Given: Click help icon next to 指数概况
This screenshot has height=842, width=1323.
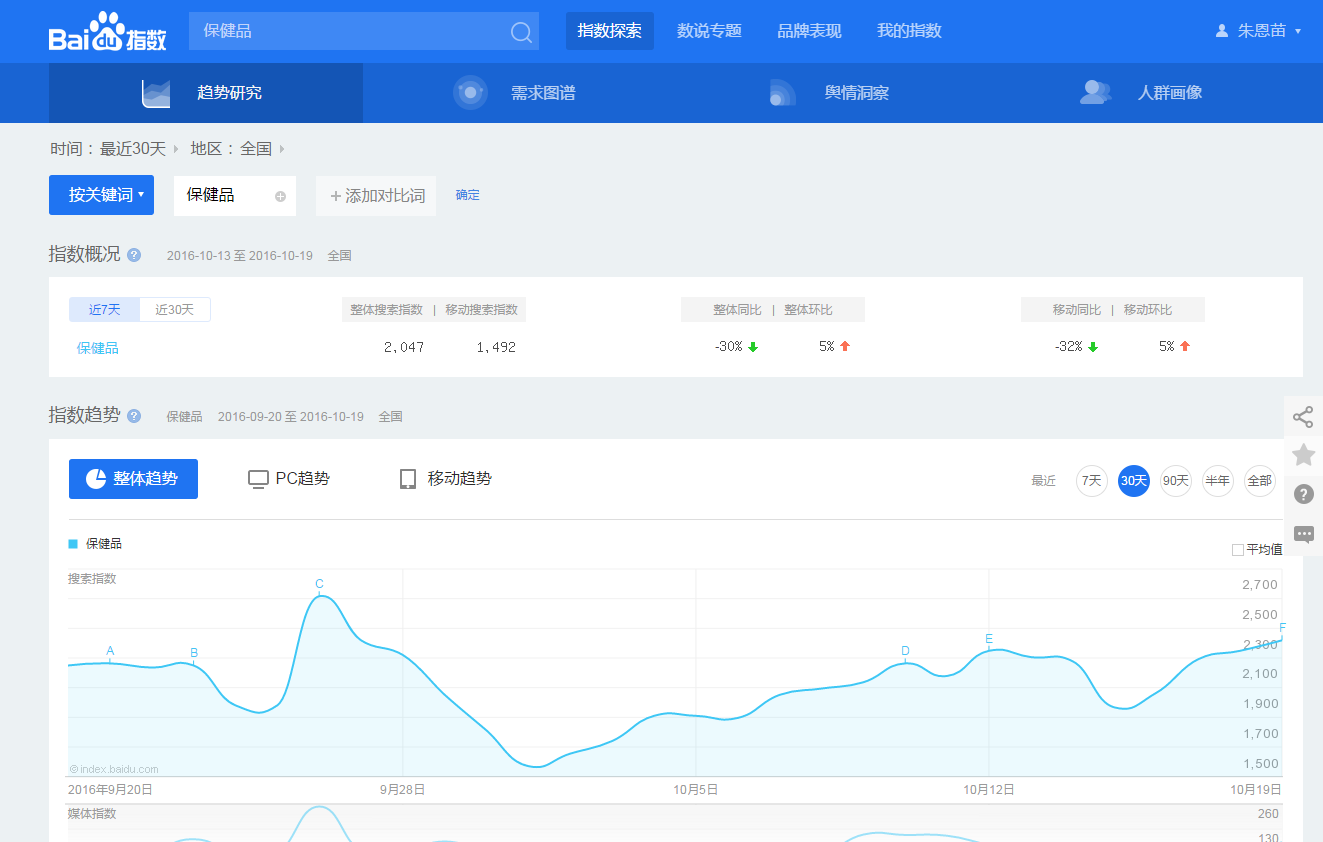Looking at the screenshot, I should [x=134, y=255].
